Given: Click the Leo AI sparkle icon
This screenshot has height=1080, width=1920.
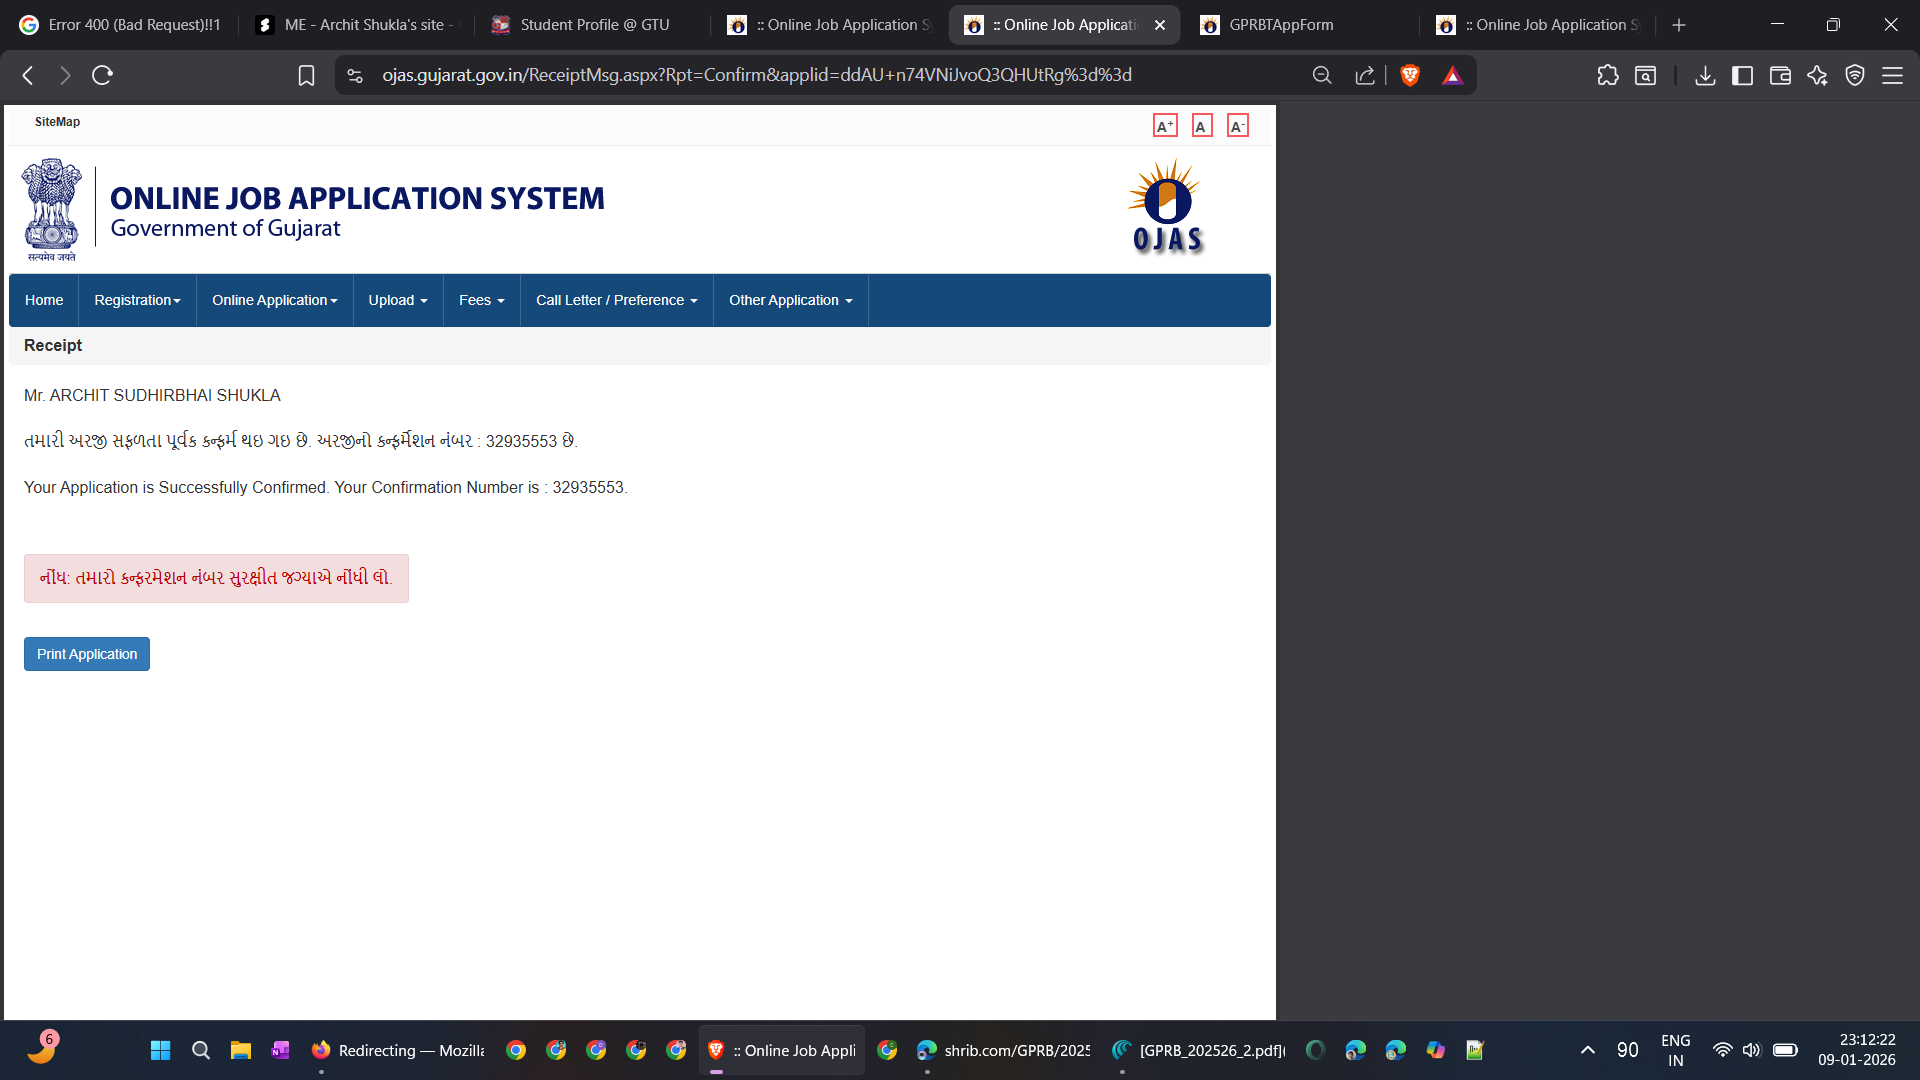Looking at the screenshot, I should [1817, 75].
